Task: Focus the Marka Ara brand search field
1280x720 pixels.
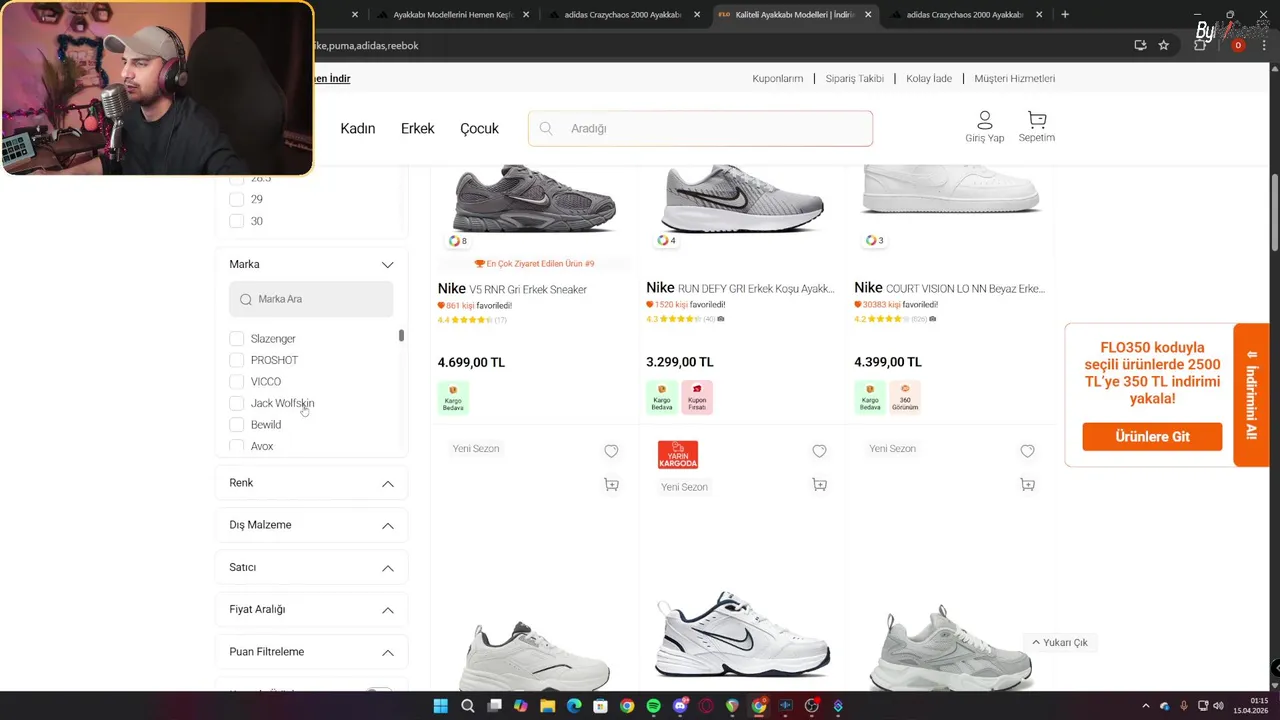Action: (311, 299)
